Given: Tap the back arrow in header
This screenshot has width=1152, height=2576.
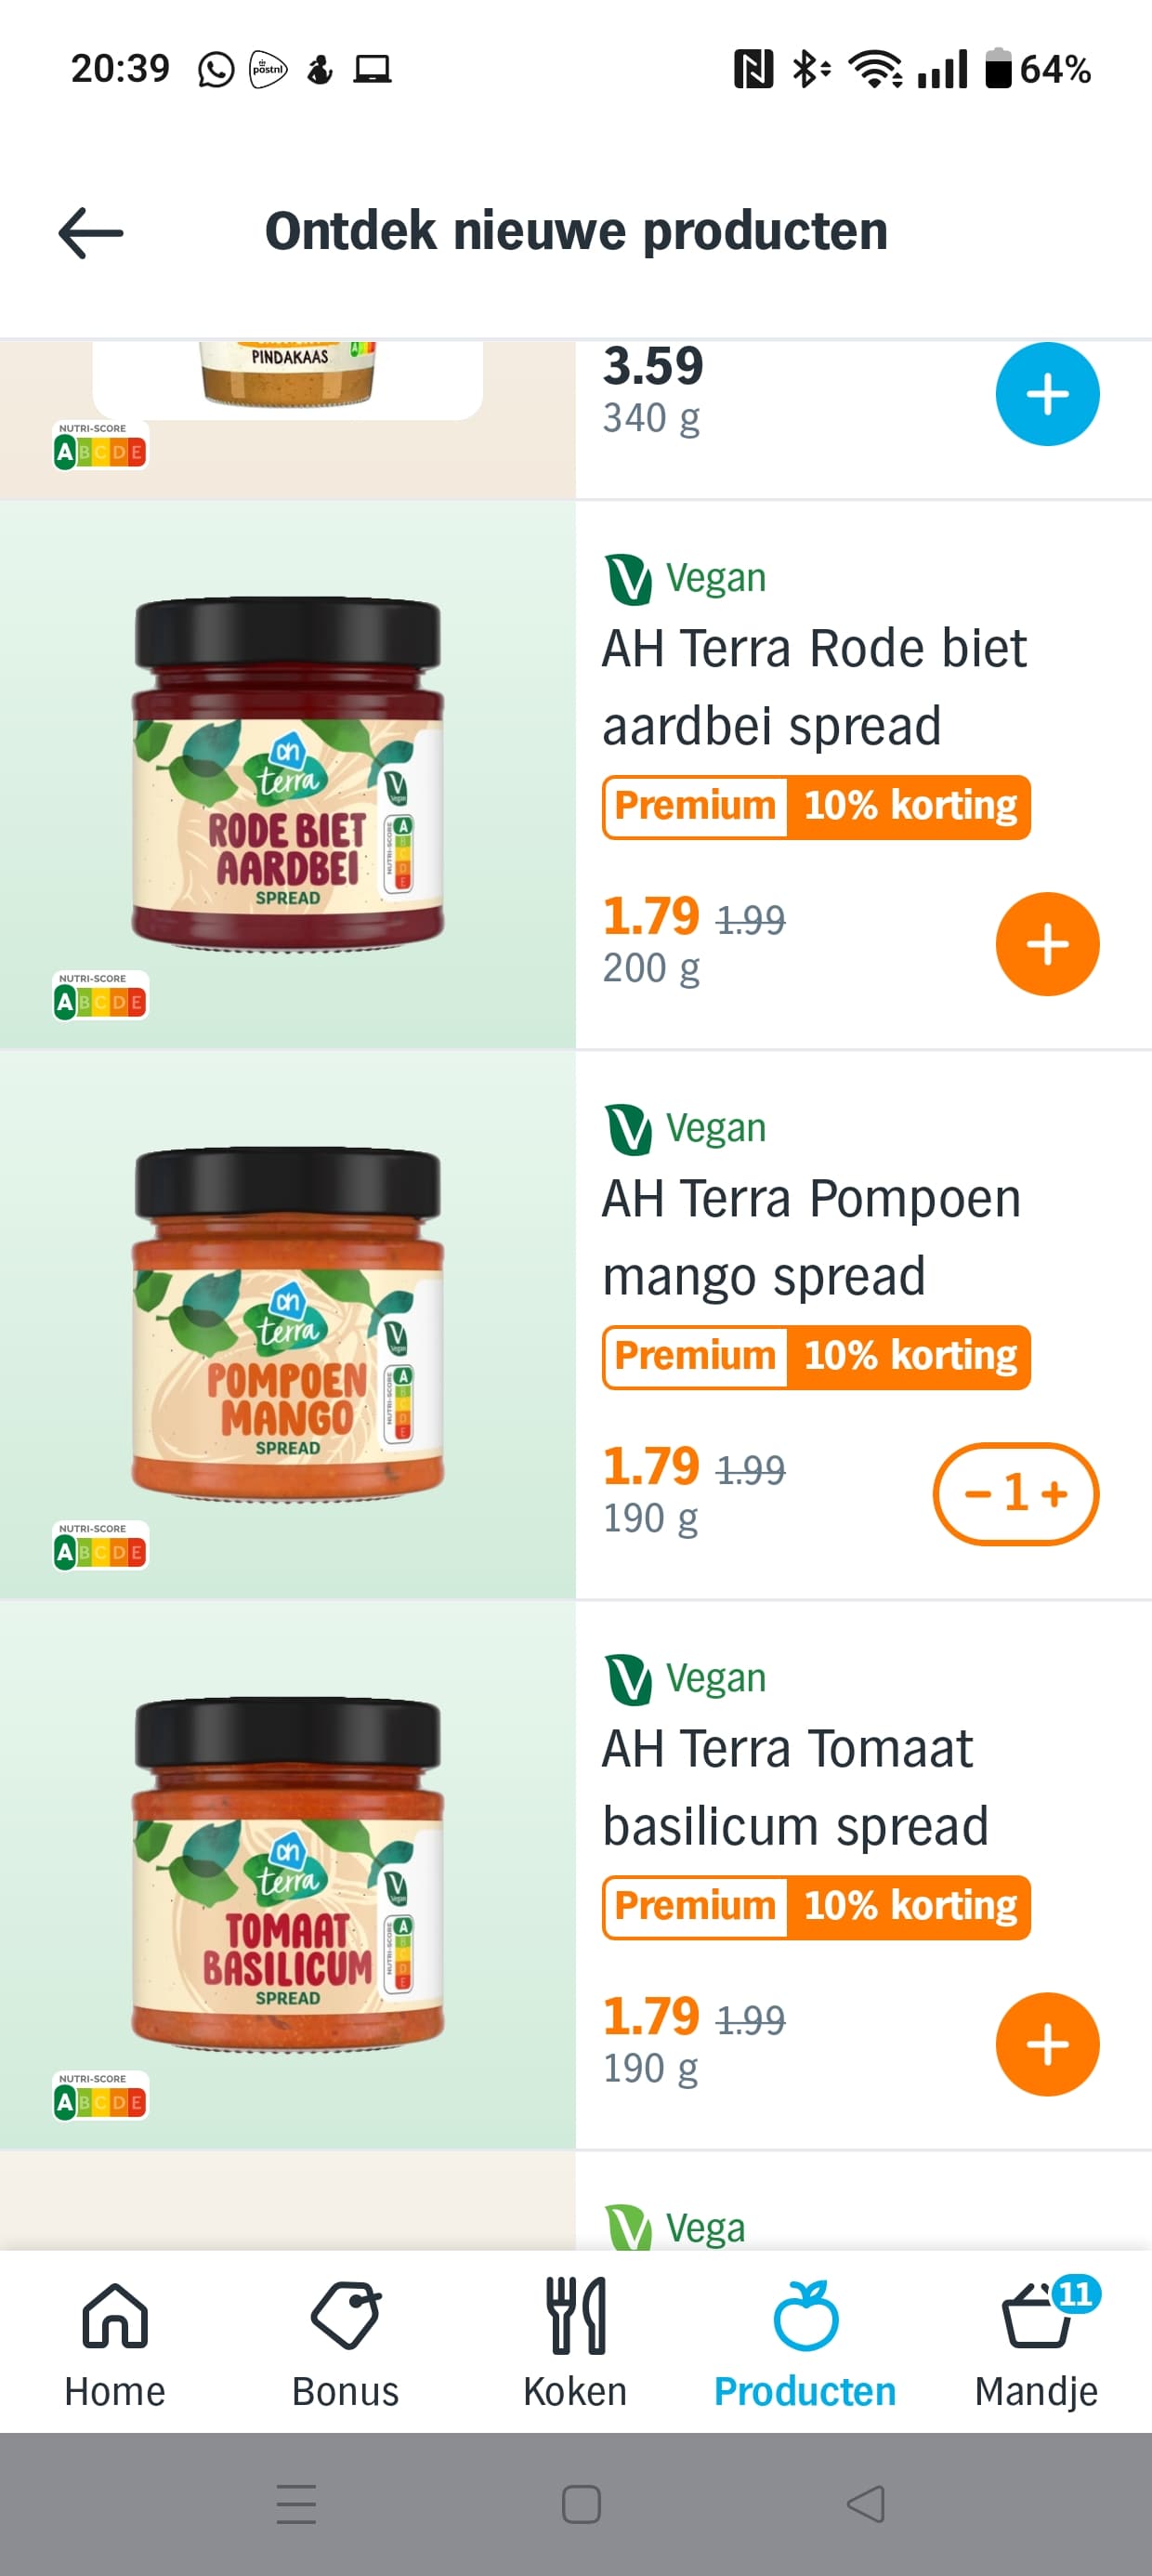Looking at the screenshot, I should tap(91, 233).
